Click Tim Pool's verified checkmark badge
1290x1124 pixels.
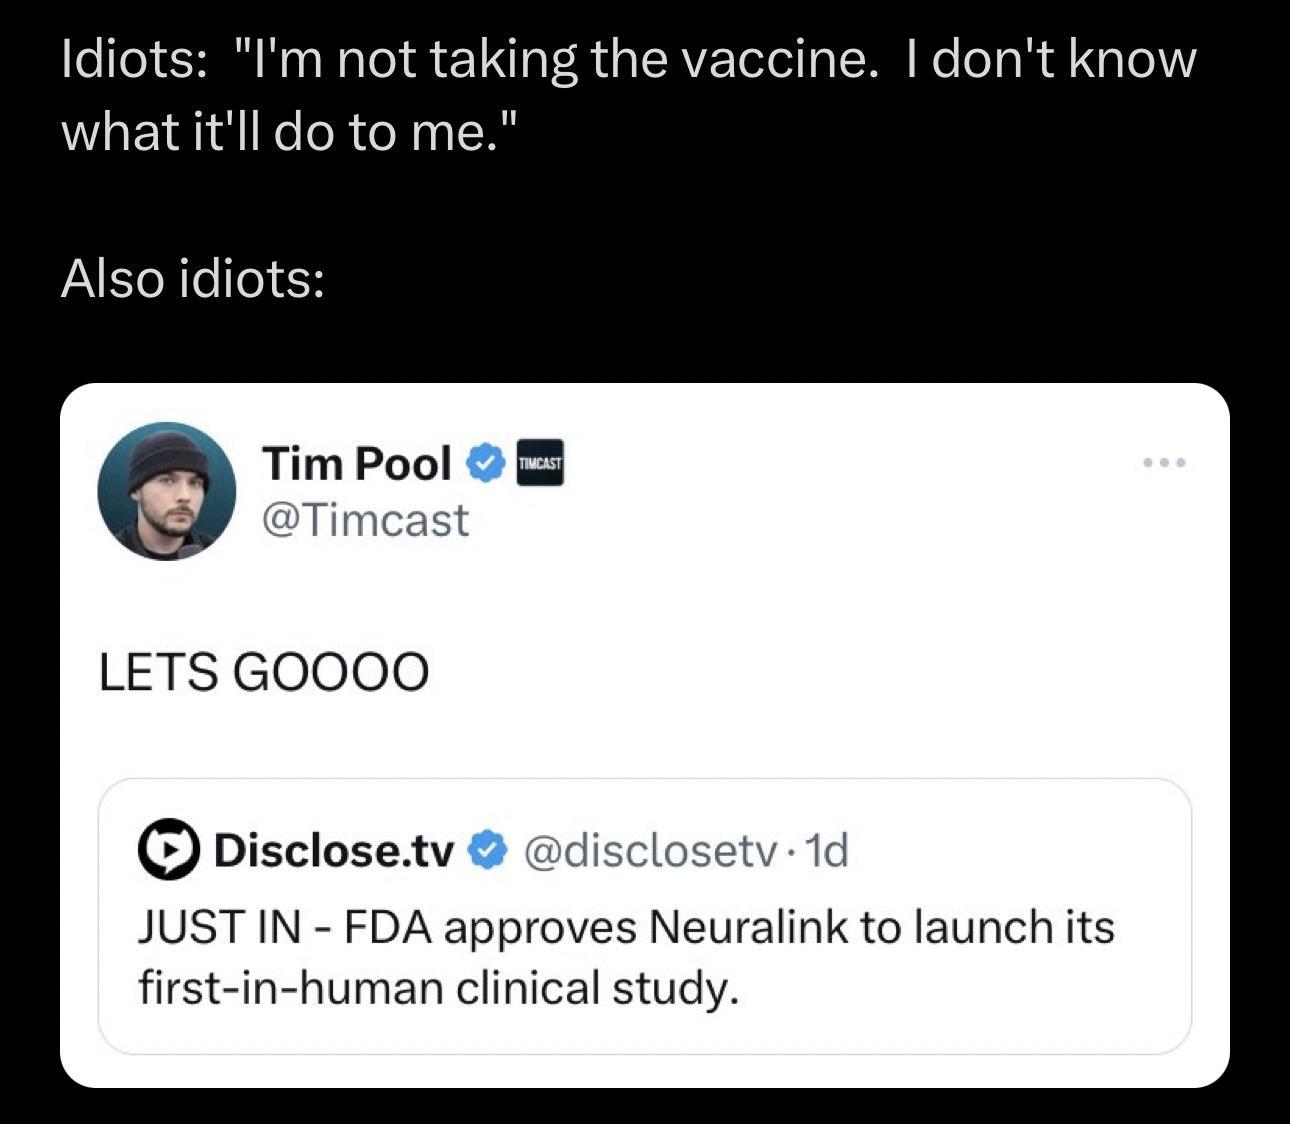click(x=486, y=462)
